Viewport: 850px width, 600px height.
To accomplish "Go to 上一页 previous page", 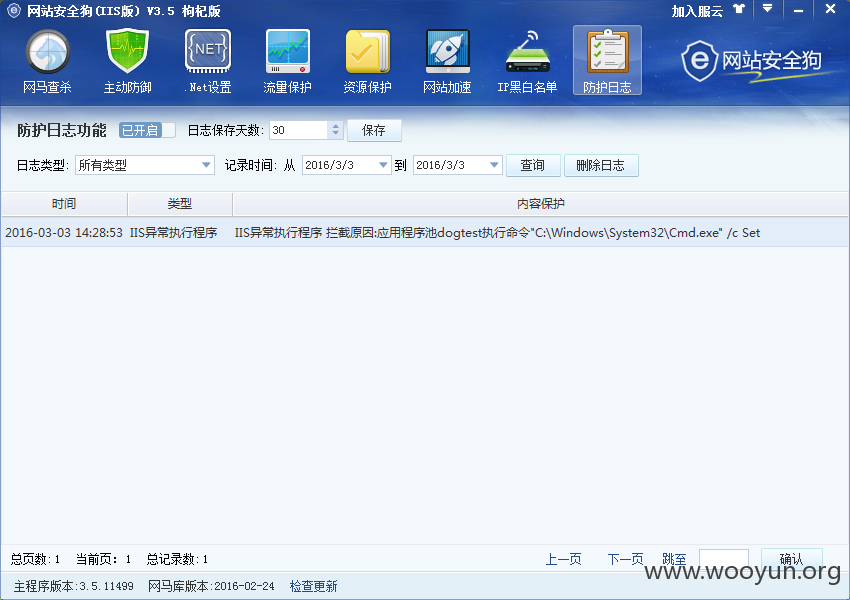I will [x=563, y=559].
